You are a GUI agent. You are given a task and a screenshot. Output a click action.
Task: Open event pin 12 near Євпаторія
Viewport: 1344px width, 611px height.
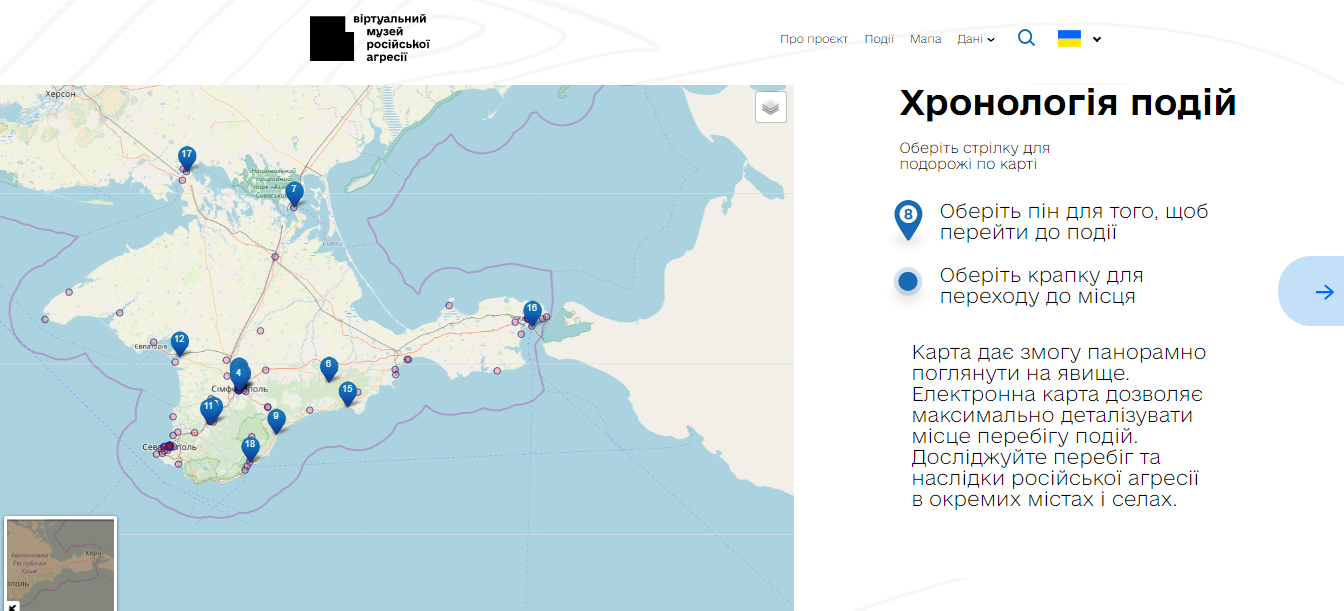click(179, 342)
